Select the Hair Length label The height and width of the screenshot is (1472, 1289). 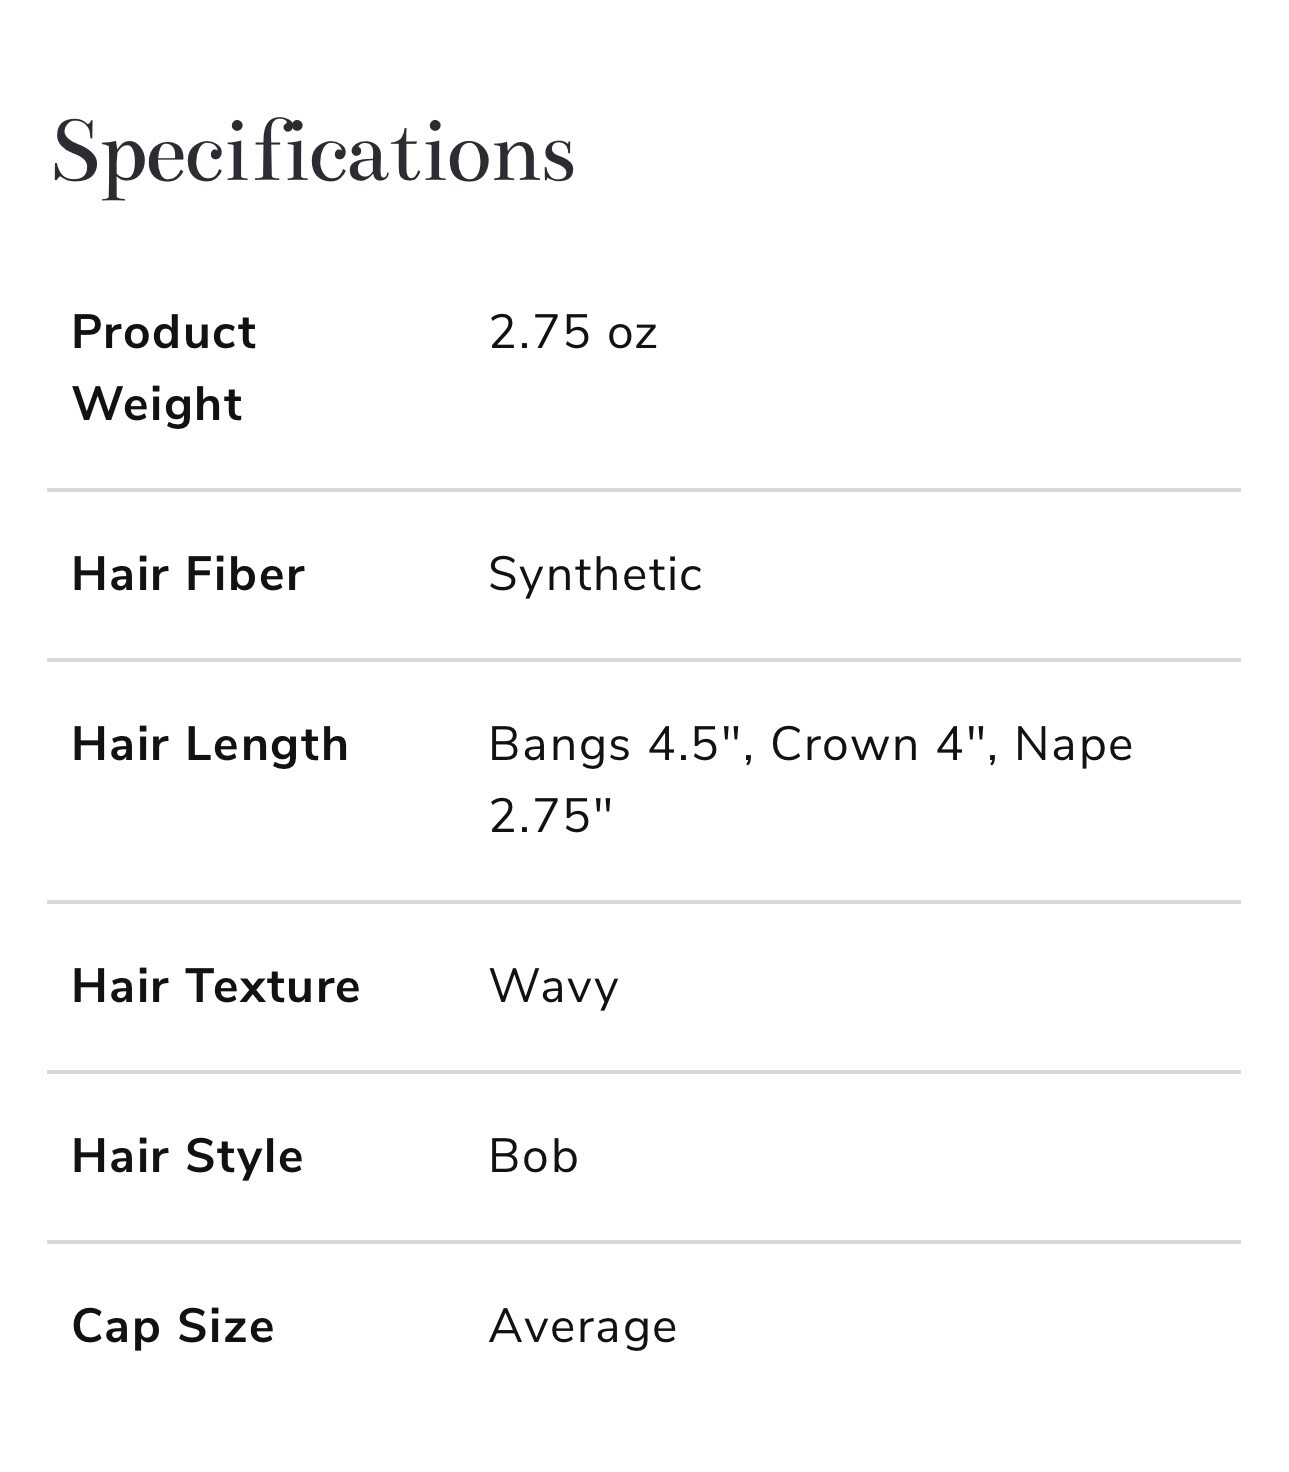(210, 745)
